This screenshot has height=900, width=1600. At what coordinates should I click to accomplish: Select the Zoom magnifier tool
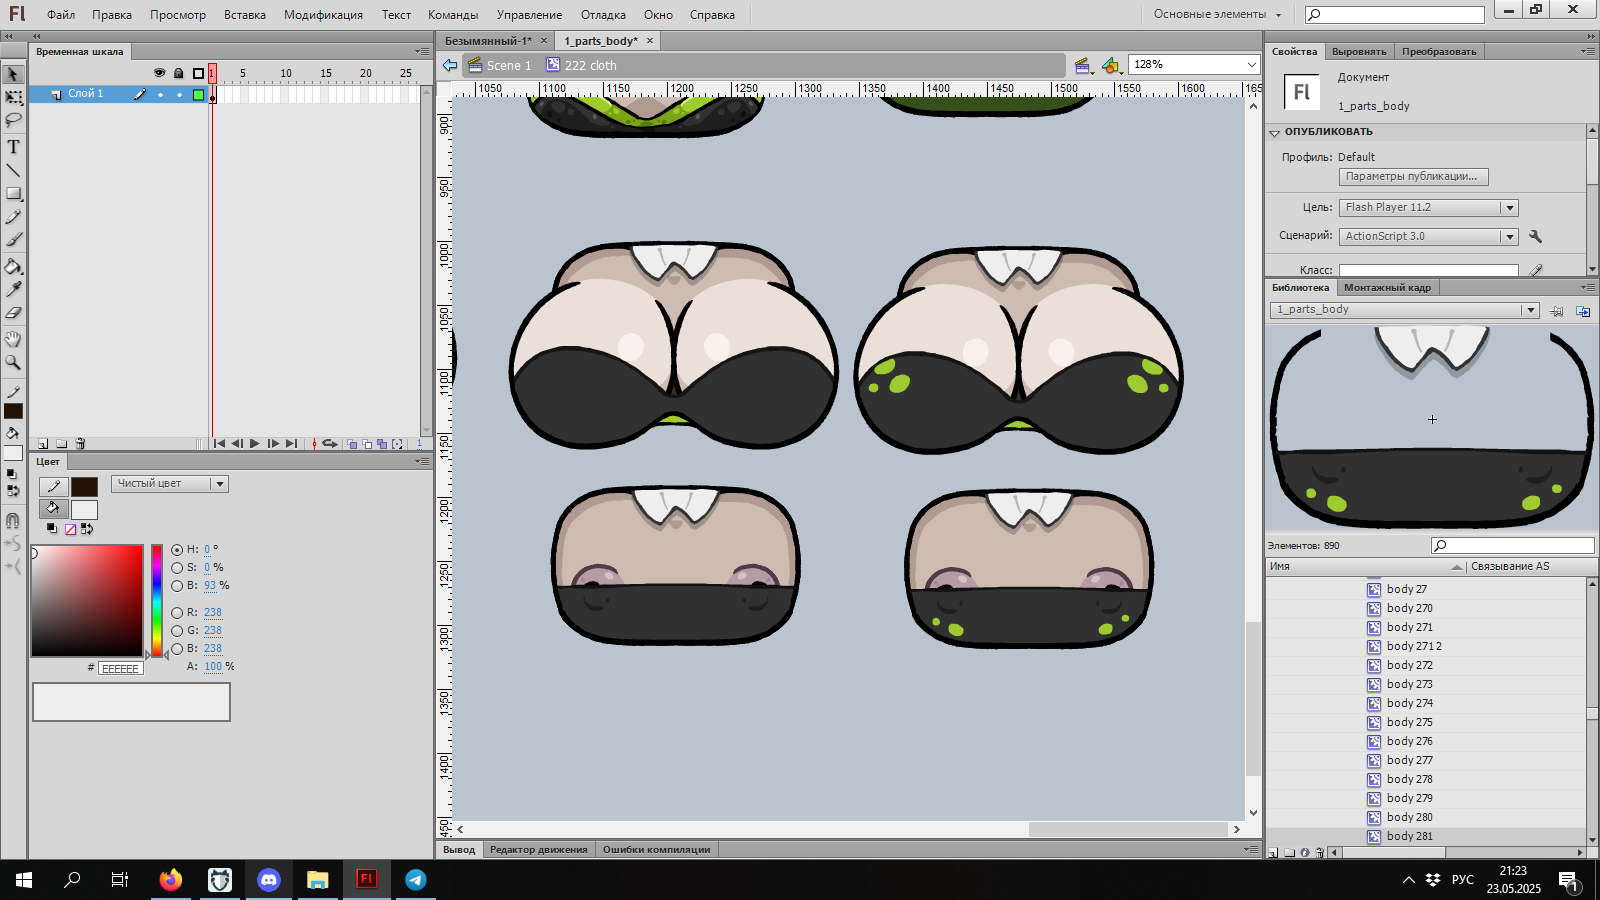coord(13,362)
